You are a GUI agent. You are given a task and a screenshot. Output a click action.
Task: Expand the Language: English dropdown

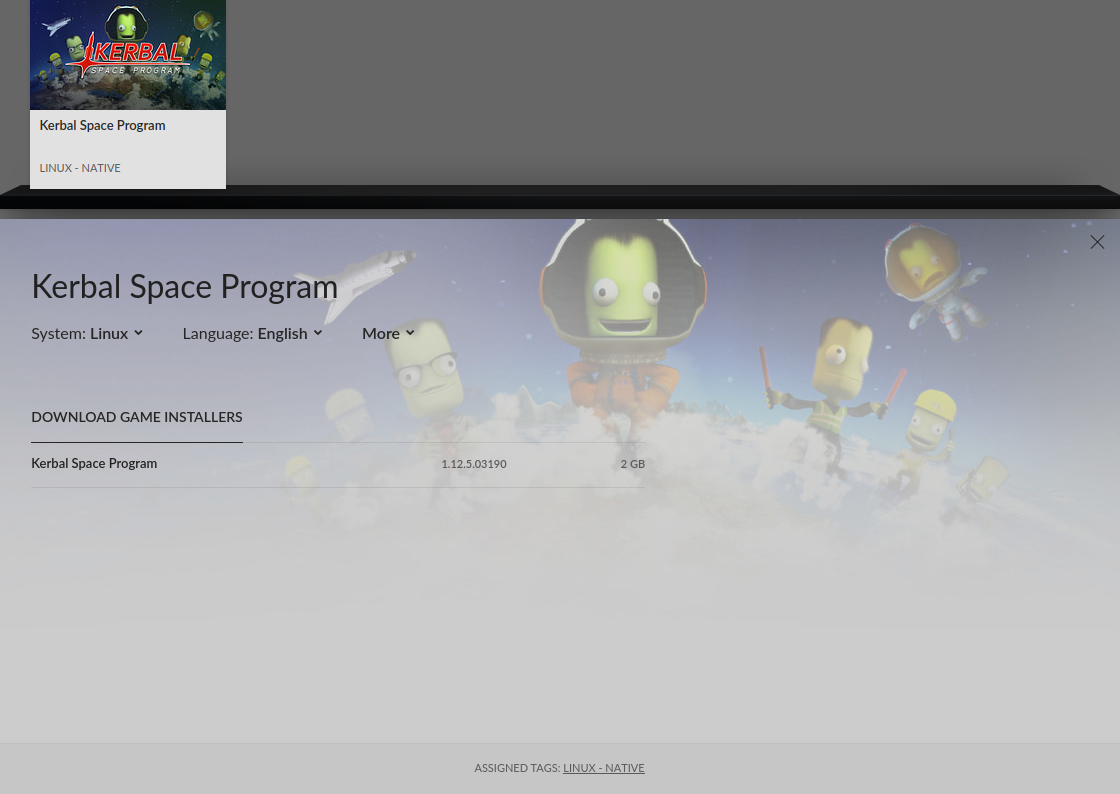[252, 333]
